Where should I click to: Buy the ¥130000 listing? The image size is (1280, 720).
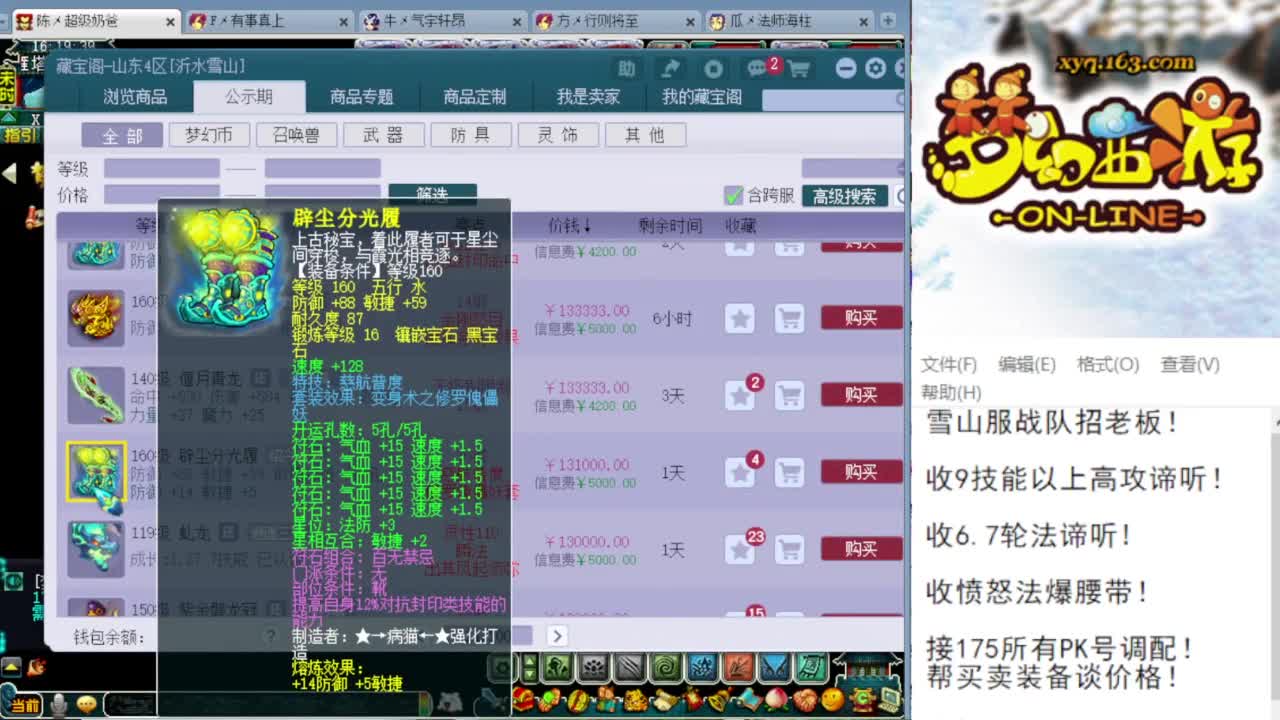[861, 548]
